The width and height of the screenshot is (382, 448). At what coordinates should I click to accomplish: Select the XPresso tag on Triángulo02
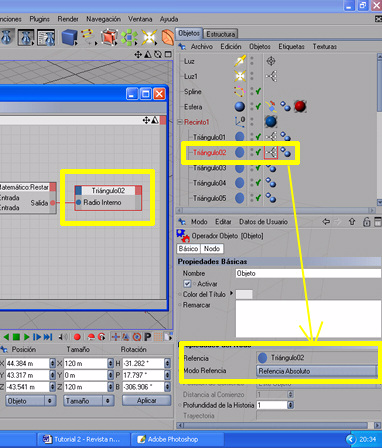[271, 153]
